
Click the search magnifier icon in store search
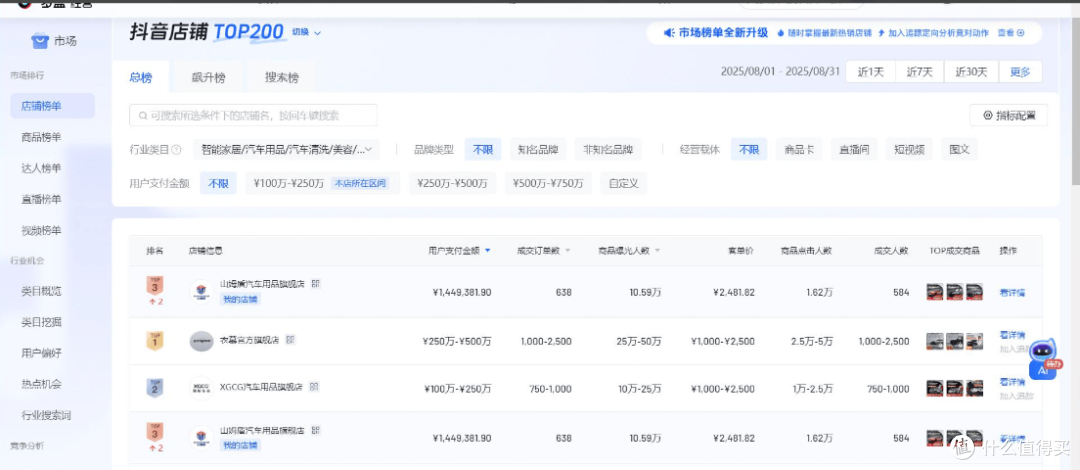143,116
